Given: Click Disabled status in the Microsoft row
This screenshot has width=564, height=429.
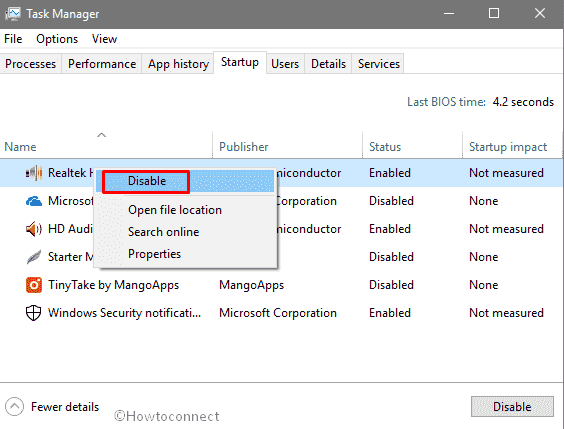Looking at the screenshot, I should click(x=391, y=201).
